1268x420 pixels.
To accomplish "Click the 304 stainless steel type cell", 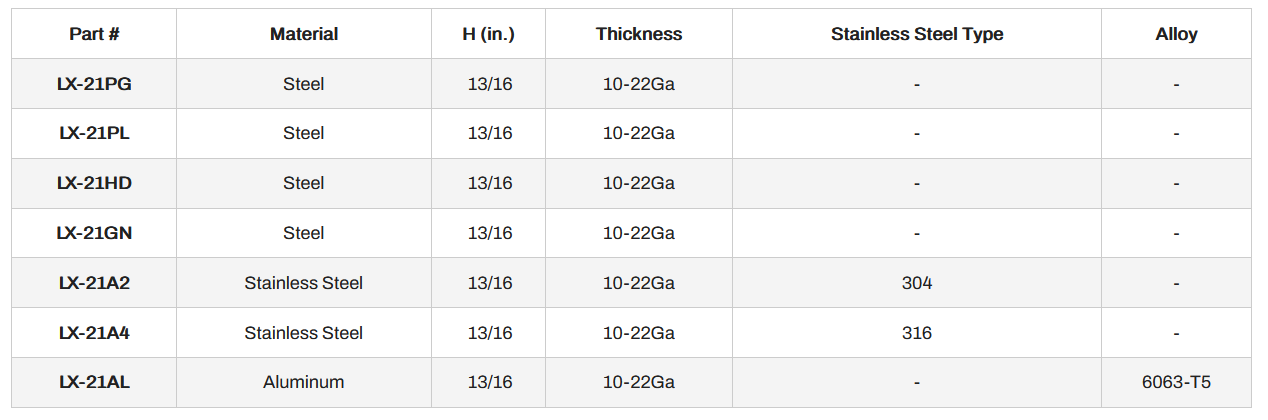I will point(917,283).
